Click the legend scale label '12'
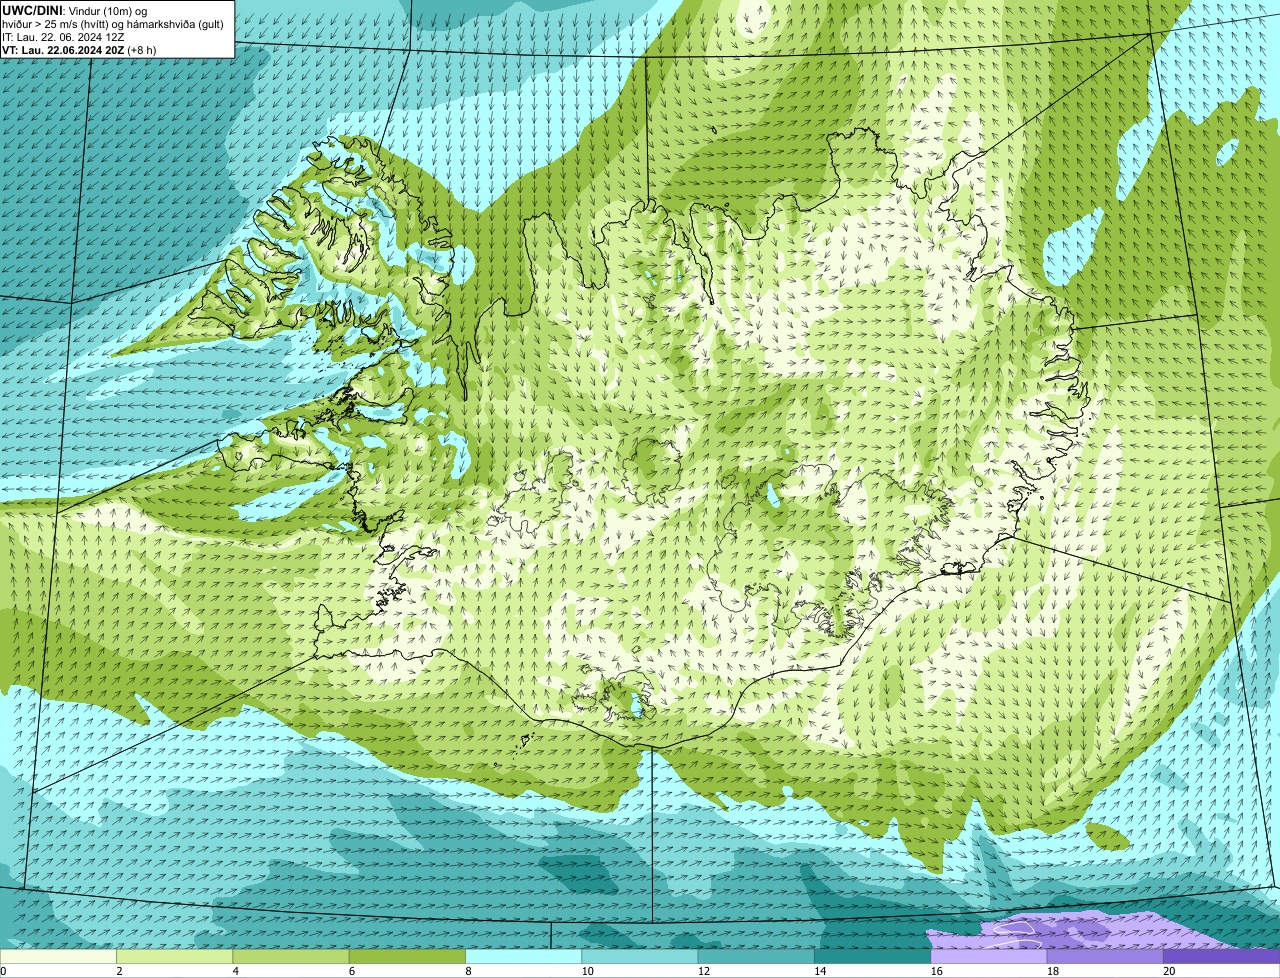1280x978 pixels. (x=704, y=971)
